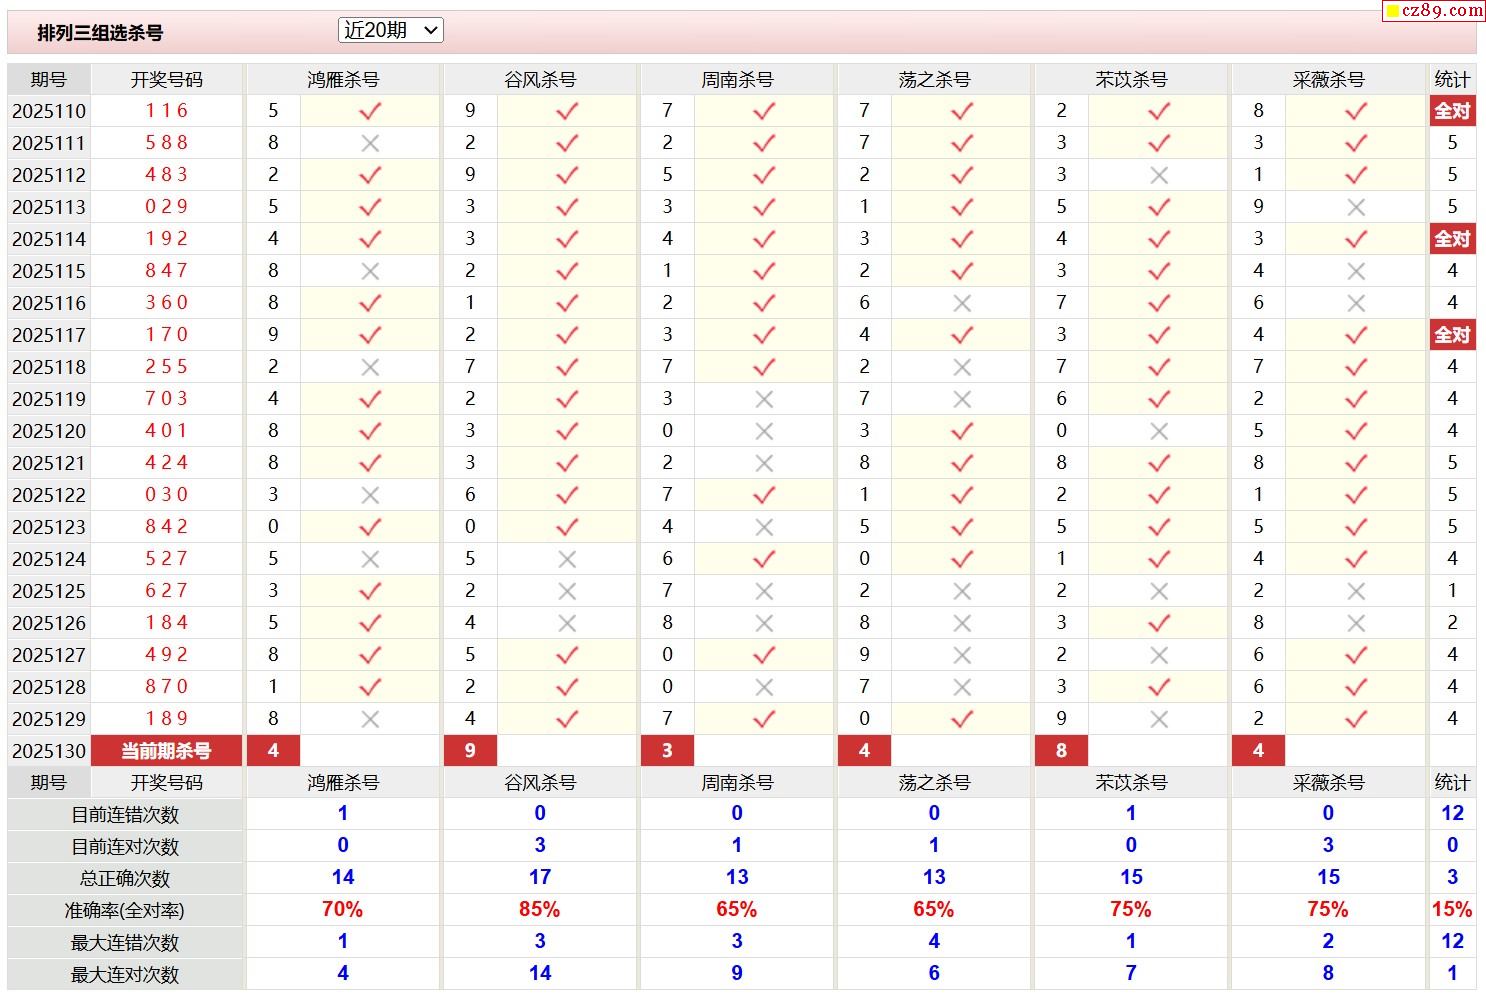
Task: Click winning number 0 2 9
Action: (166, 207)
